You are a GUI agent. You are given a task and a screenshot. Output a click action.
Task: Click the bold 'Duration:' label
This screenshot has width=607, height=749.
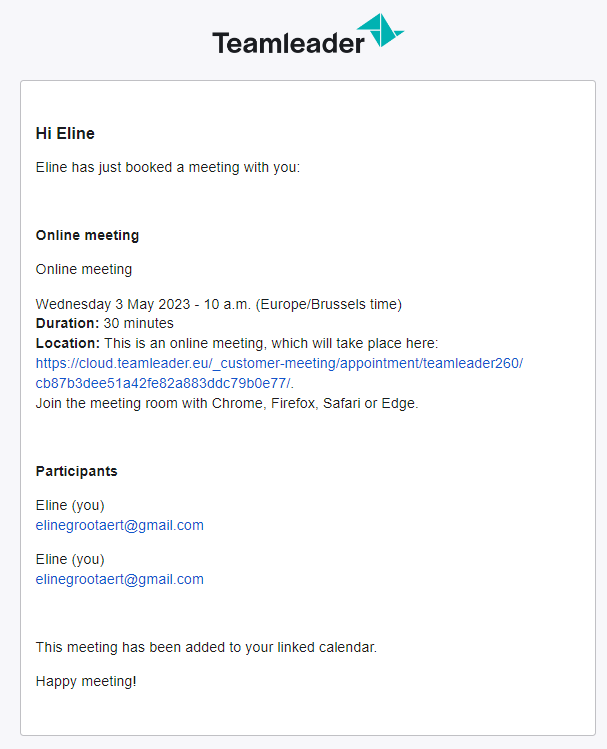coord(67,323)
